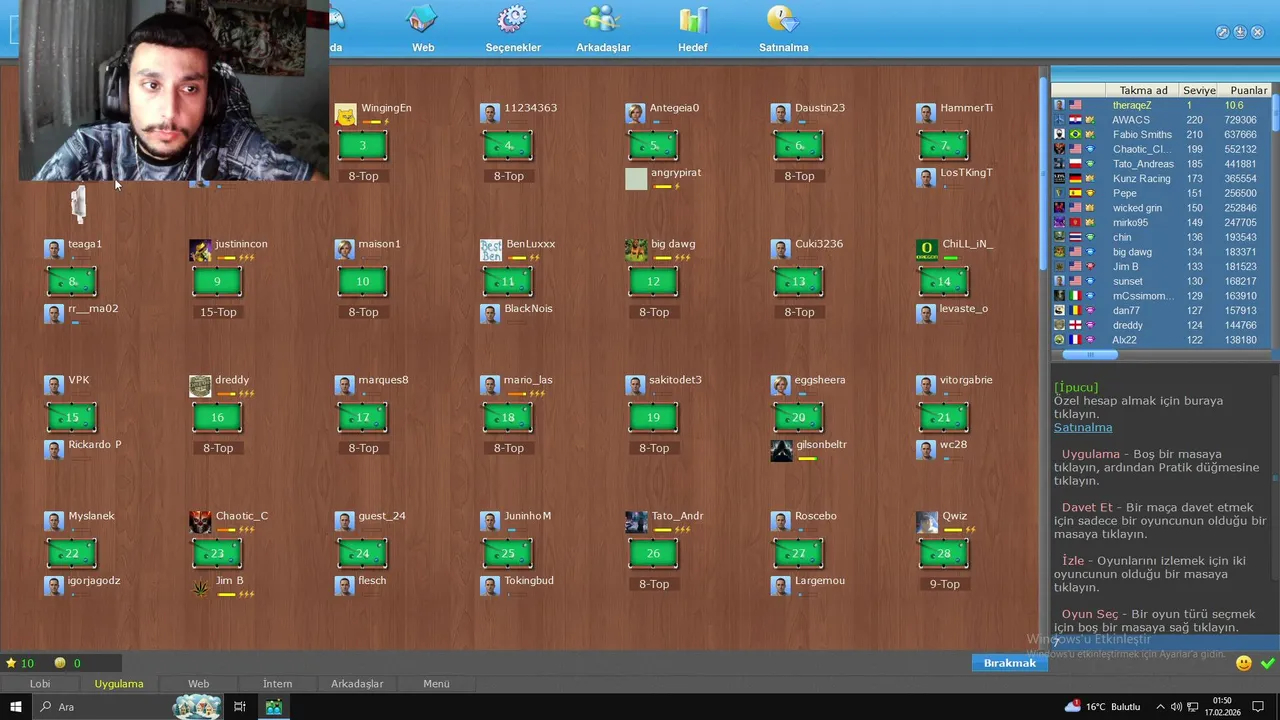Click the 15-Top label under table 9
The image size is (1280, 720).
(218, 312)
